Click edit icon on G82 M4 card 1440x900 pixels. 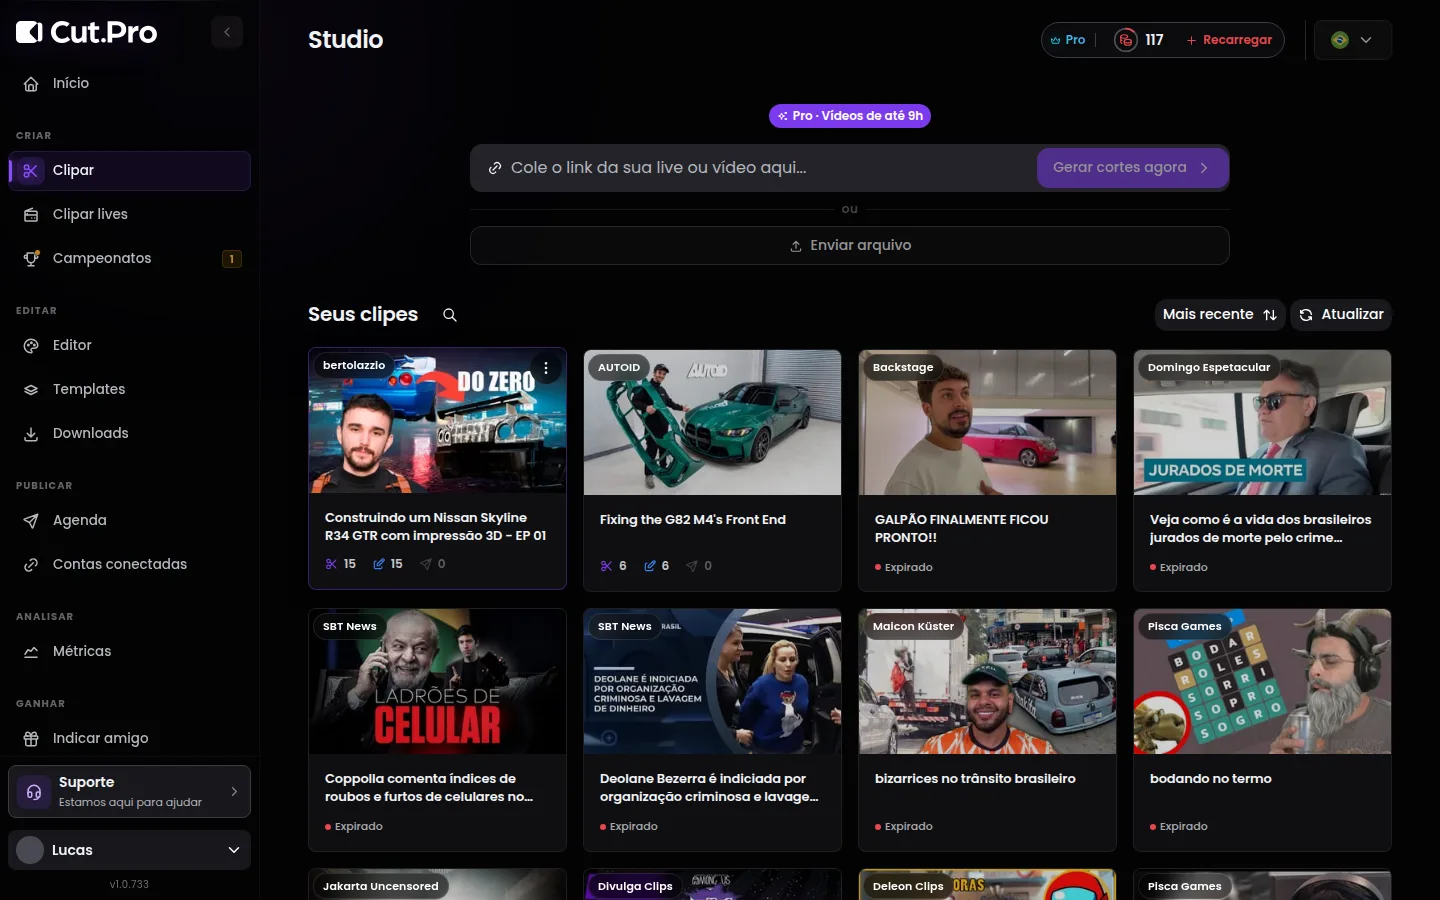tap(650, 567)
